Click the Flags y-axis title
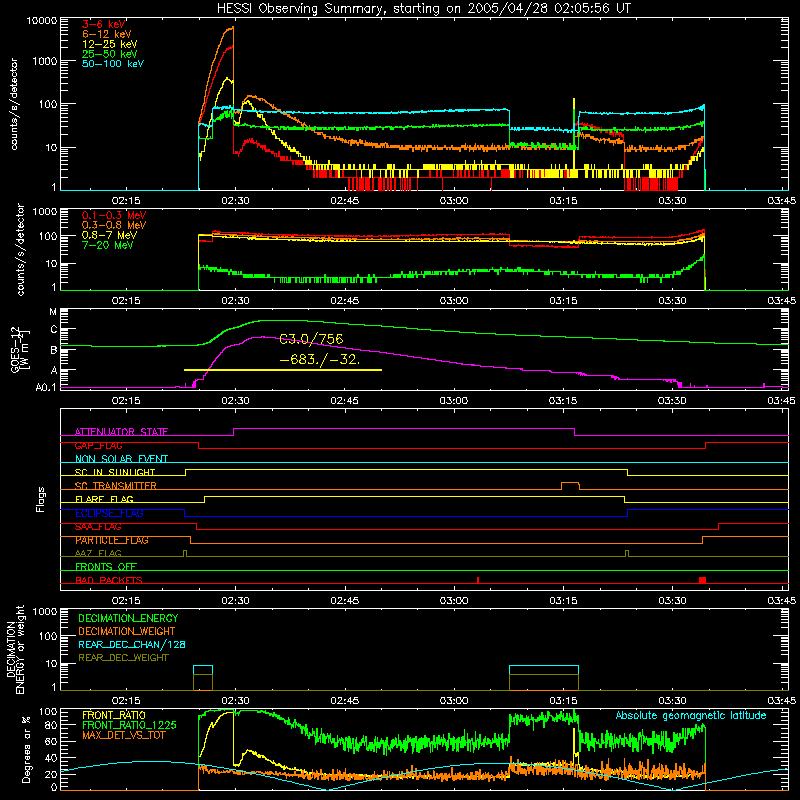The width and height of the screenshot is (800, 800). (41, 499)
